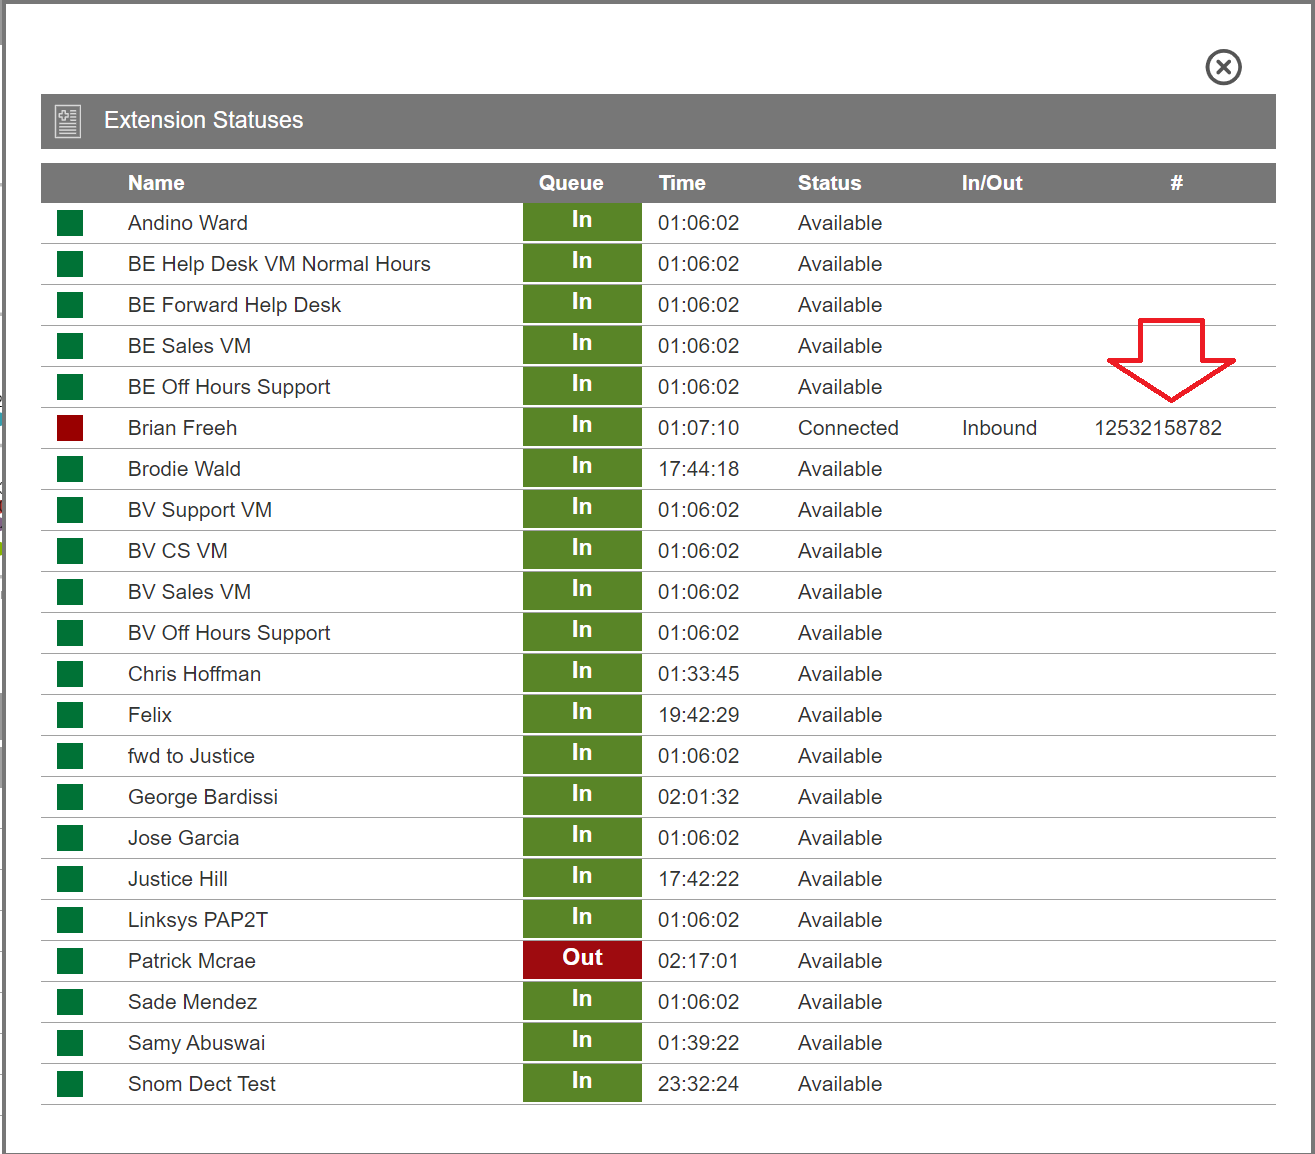Click BV CS VM status square
The width and height of the screenshot is (1315, 1154).
coord(70,551)
